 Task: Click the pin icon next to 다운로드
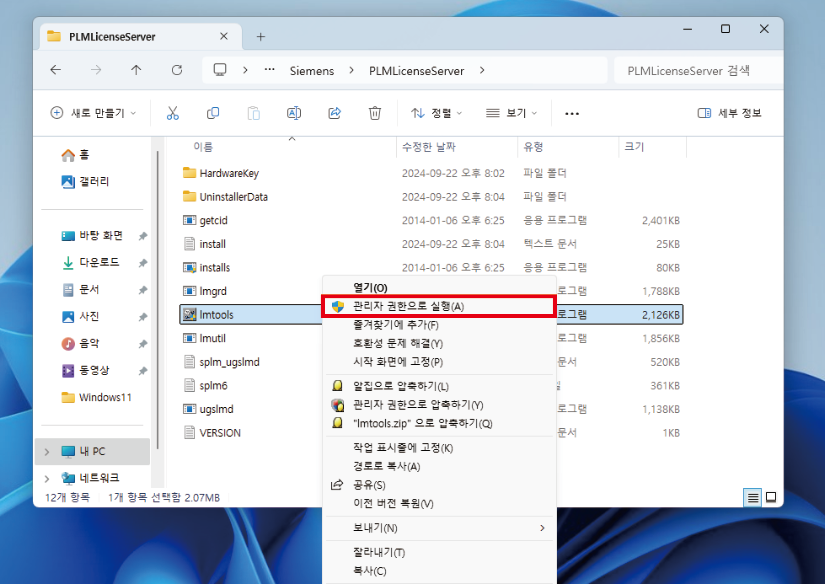pyautogui.click(x=142, y=263)
